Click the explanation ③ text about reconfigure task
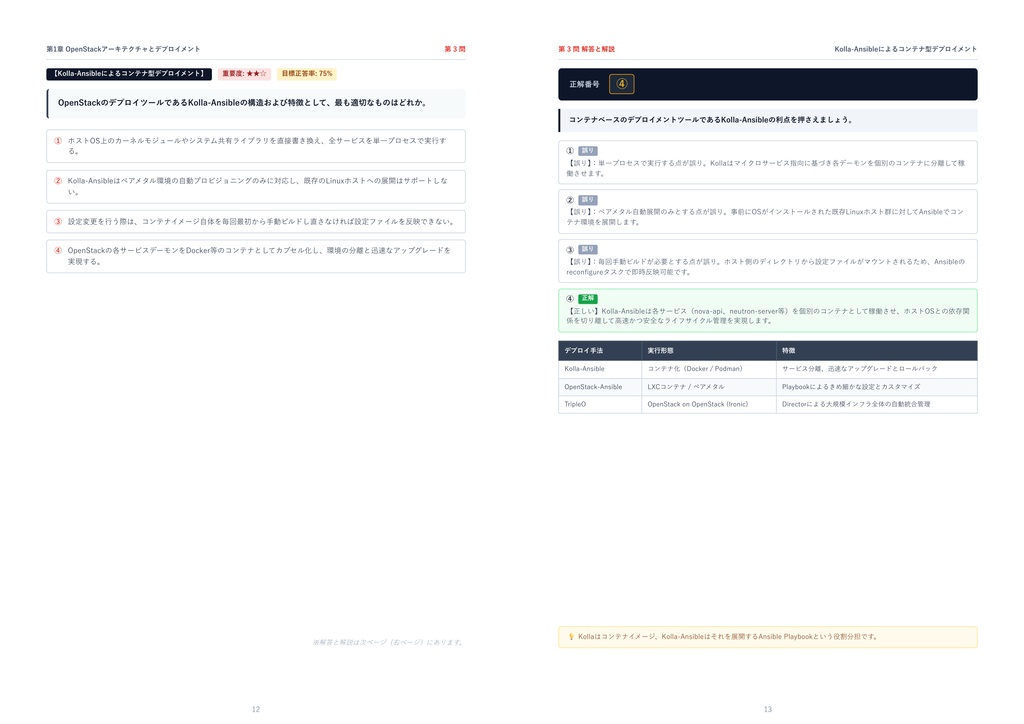The image size is (1024, 724). [765, 267]
